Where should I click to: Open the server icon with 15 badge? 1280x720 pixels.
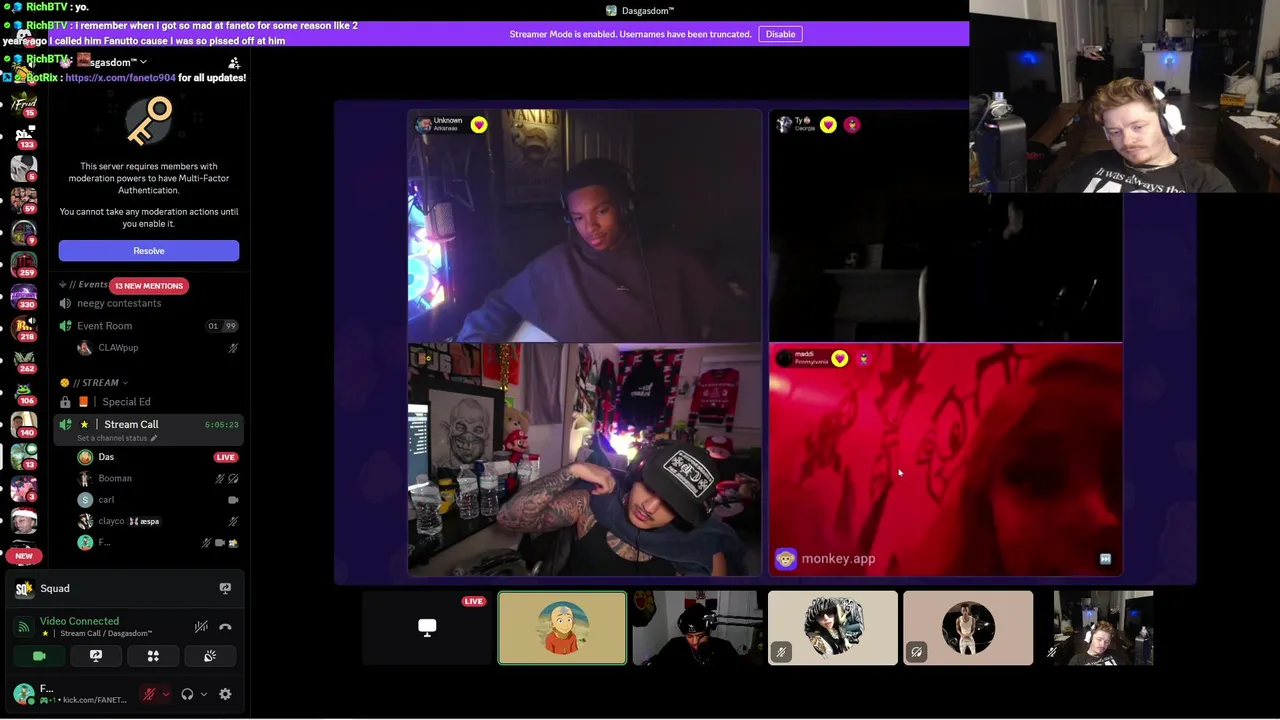pyautogui.click(x=24, y=104)
